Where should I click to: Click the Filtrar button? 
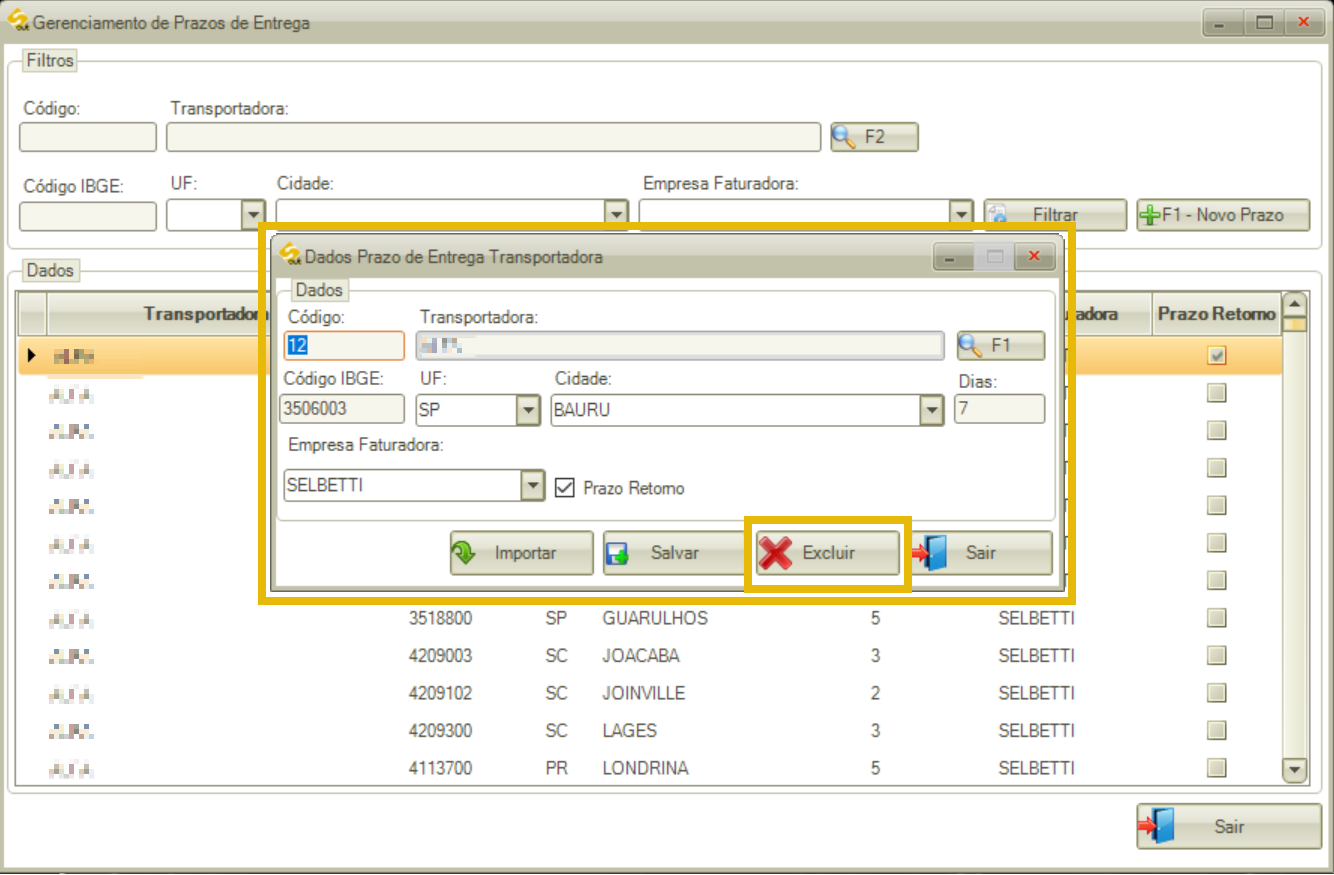click(x=1055, y=215)
